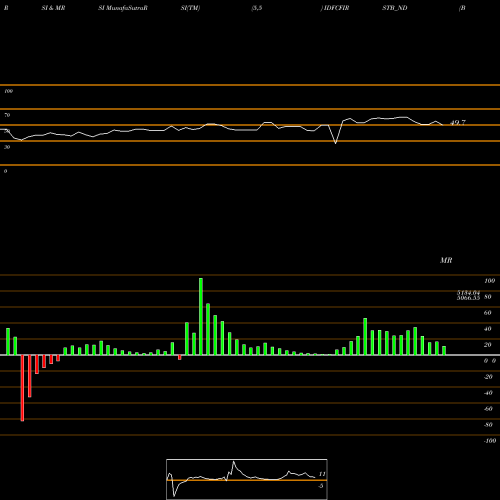This screenshot has width=500, height=500.
Task: Click the last green bar on the right
Action: pyautogui.click(x=444, y=350)
